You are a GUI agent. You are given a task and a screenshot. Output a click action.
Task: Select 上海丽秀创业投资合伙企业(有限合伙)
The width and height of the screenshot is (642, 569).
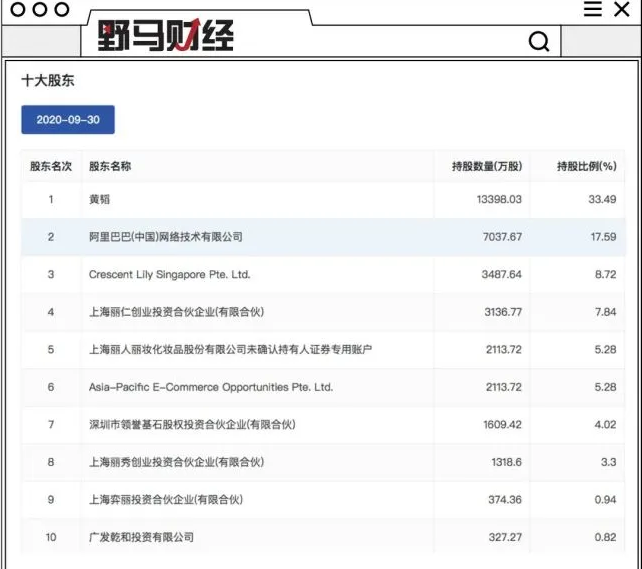pyautogui.click(x=176, y=462)
